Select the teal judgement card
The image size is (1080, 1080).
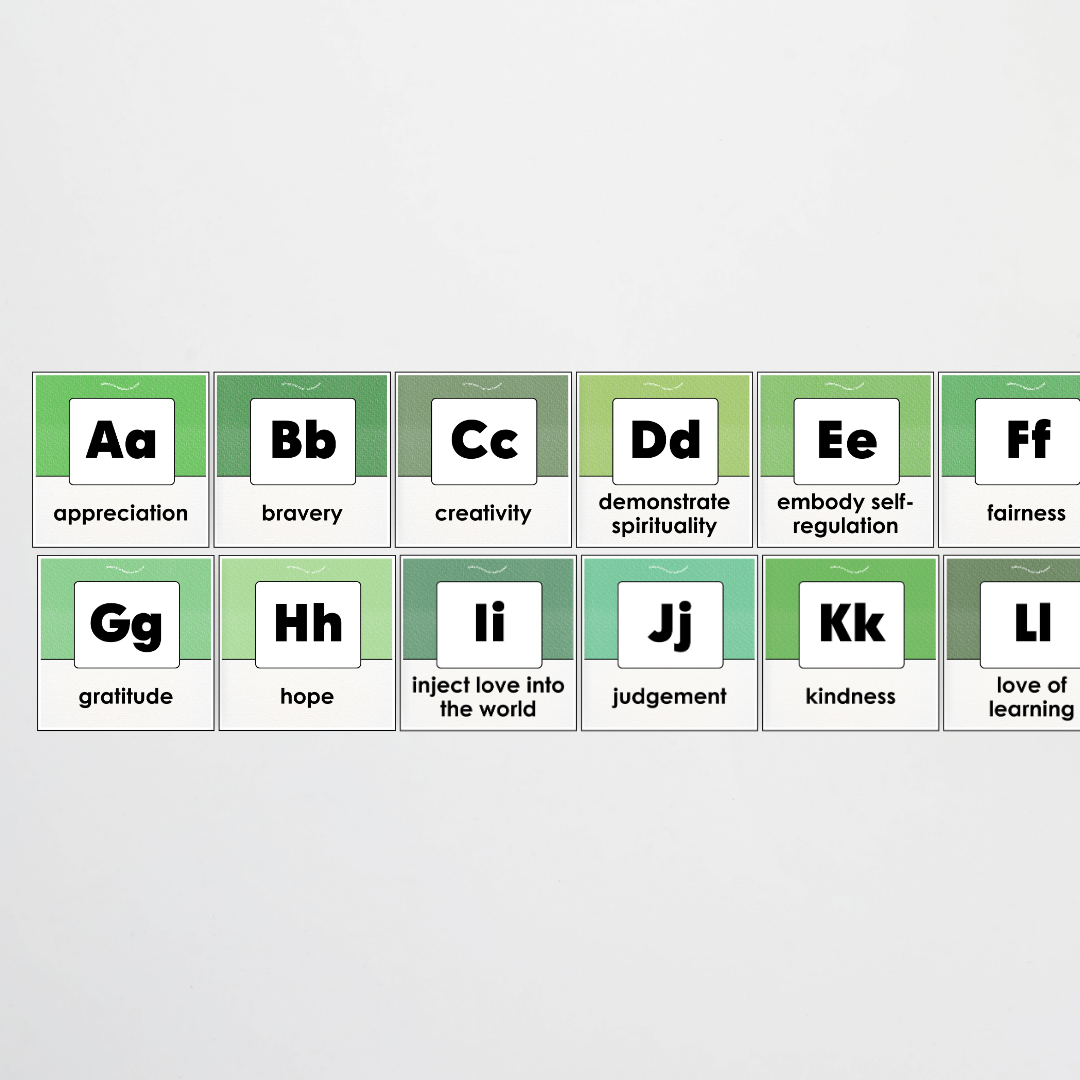669,644
